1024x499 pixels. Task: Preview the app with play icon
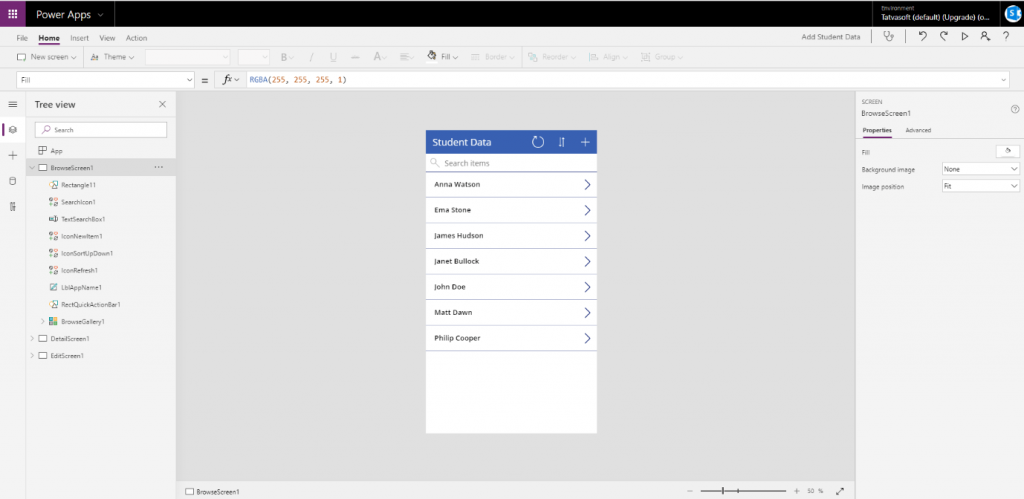pyautogui.click(x=965, y=37)
